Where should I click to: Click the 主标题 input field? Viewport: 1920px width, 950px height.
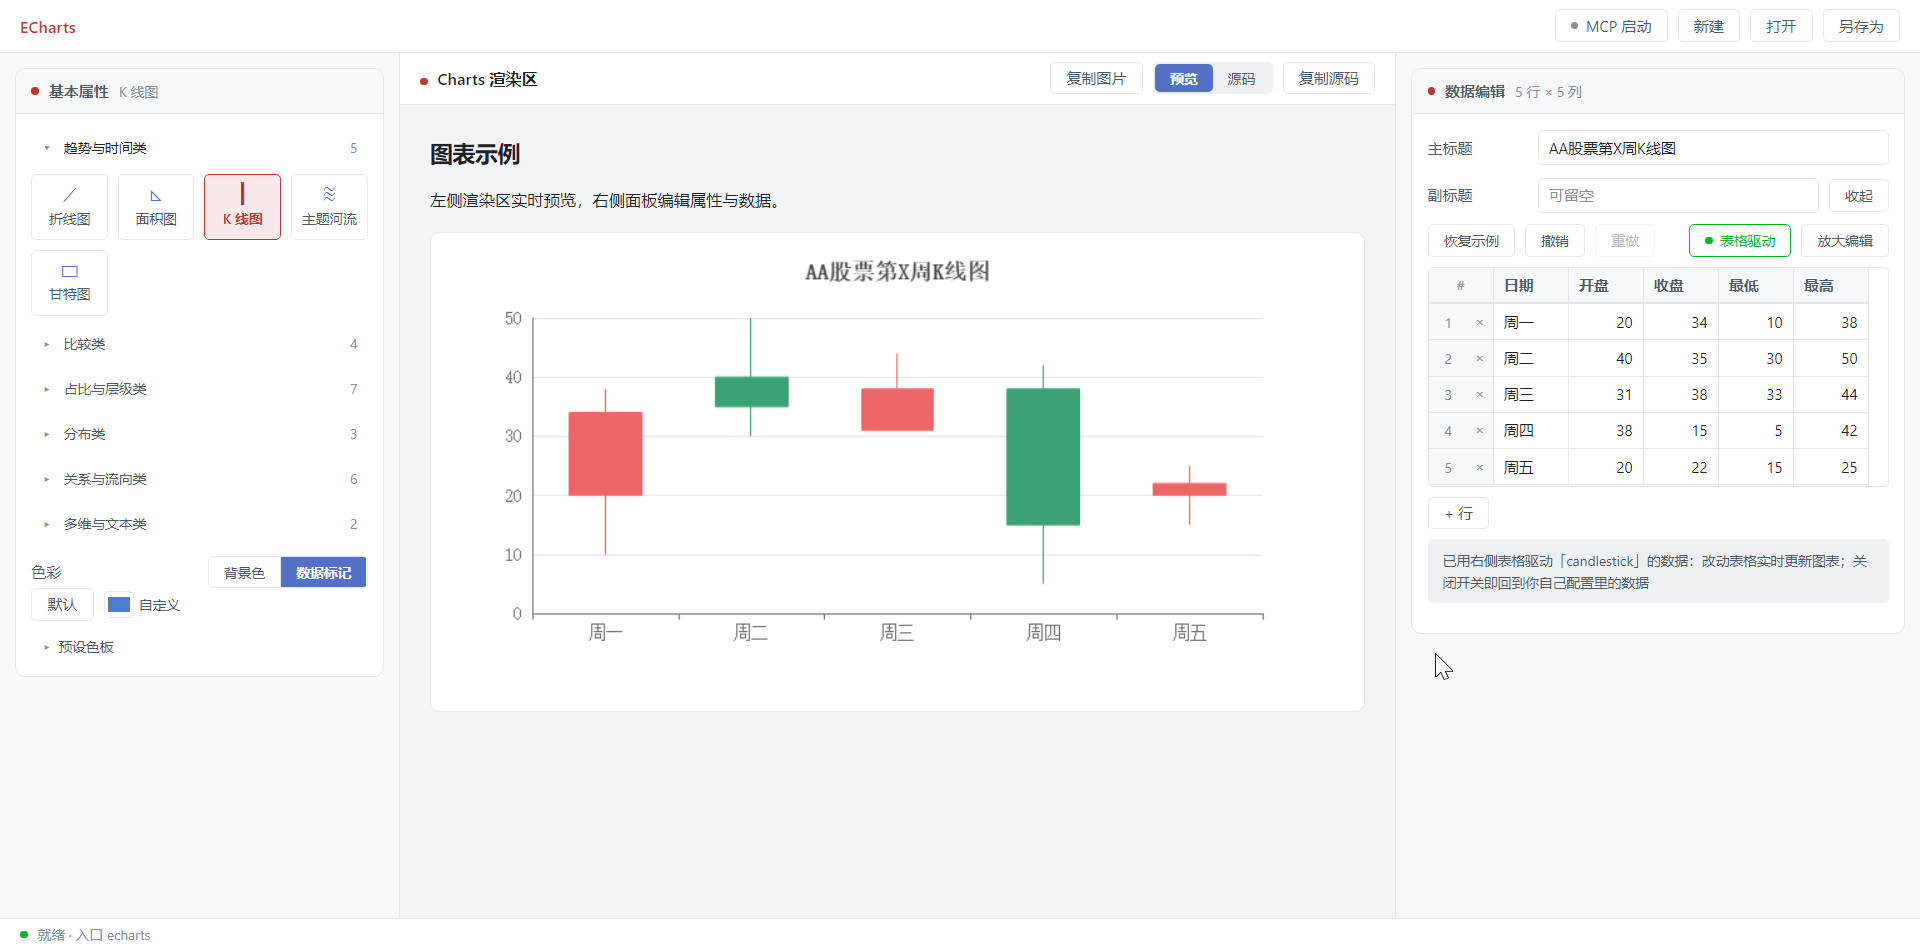click(1713, 148)
